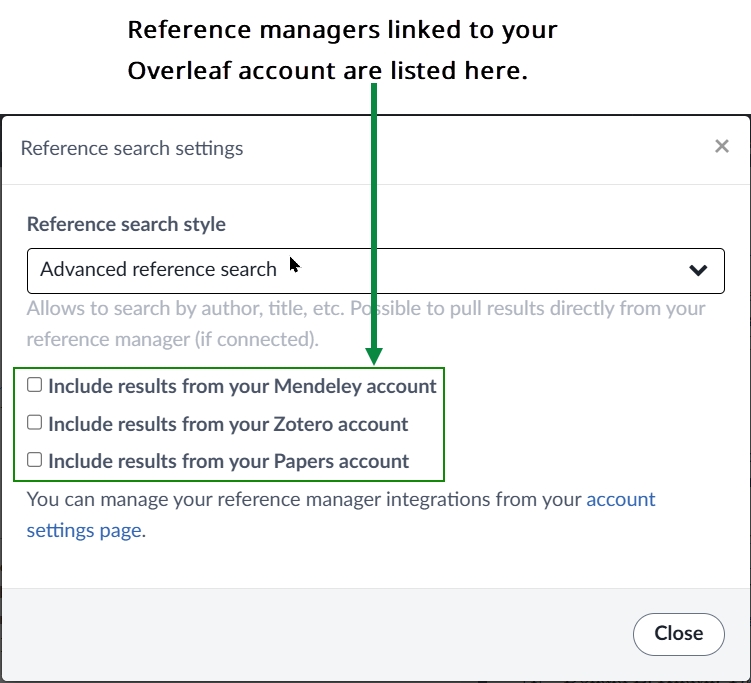Click the "Reference managers linked" annotation caption
This screenshot has width=751, height=683.
coord(342,50)
